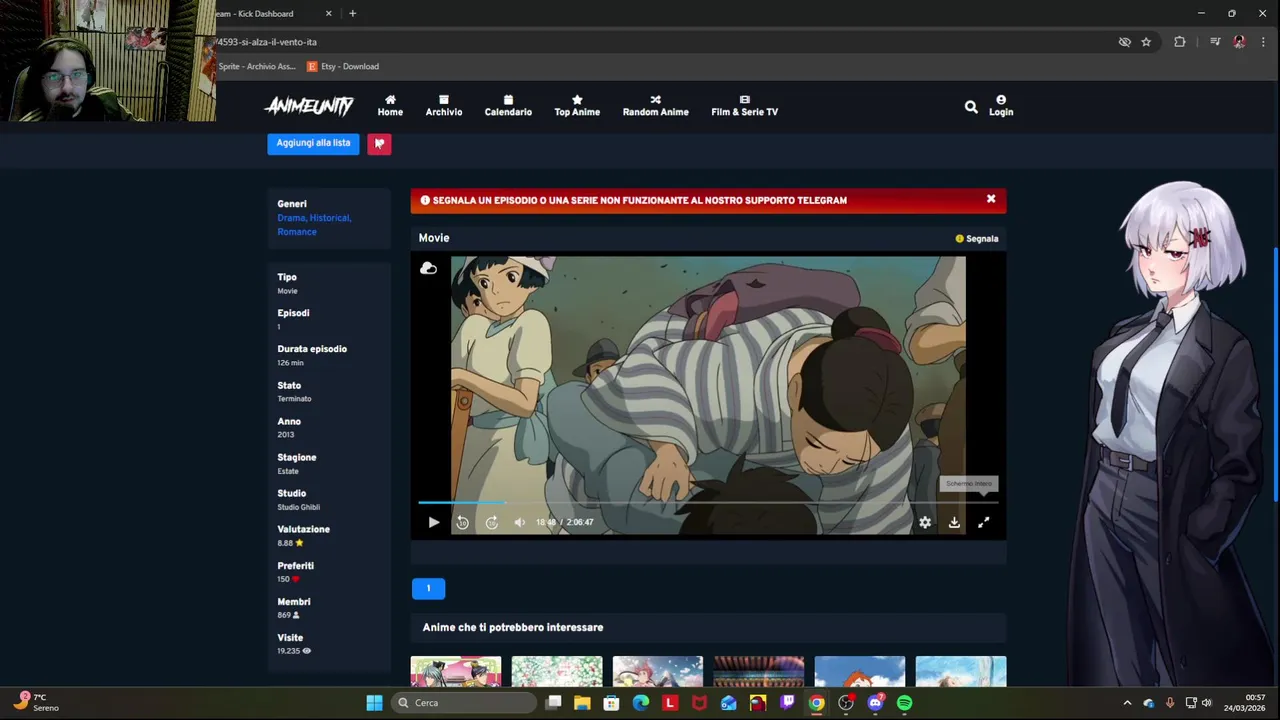Open the media control button
This screenshot has height=720, width=1280.
coord(1215,42)
